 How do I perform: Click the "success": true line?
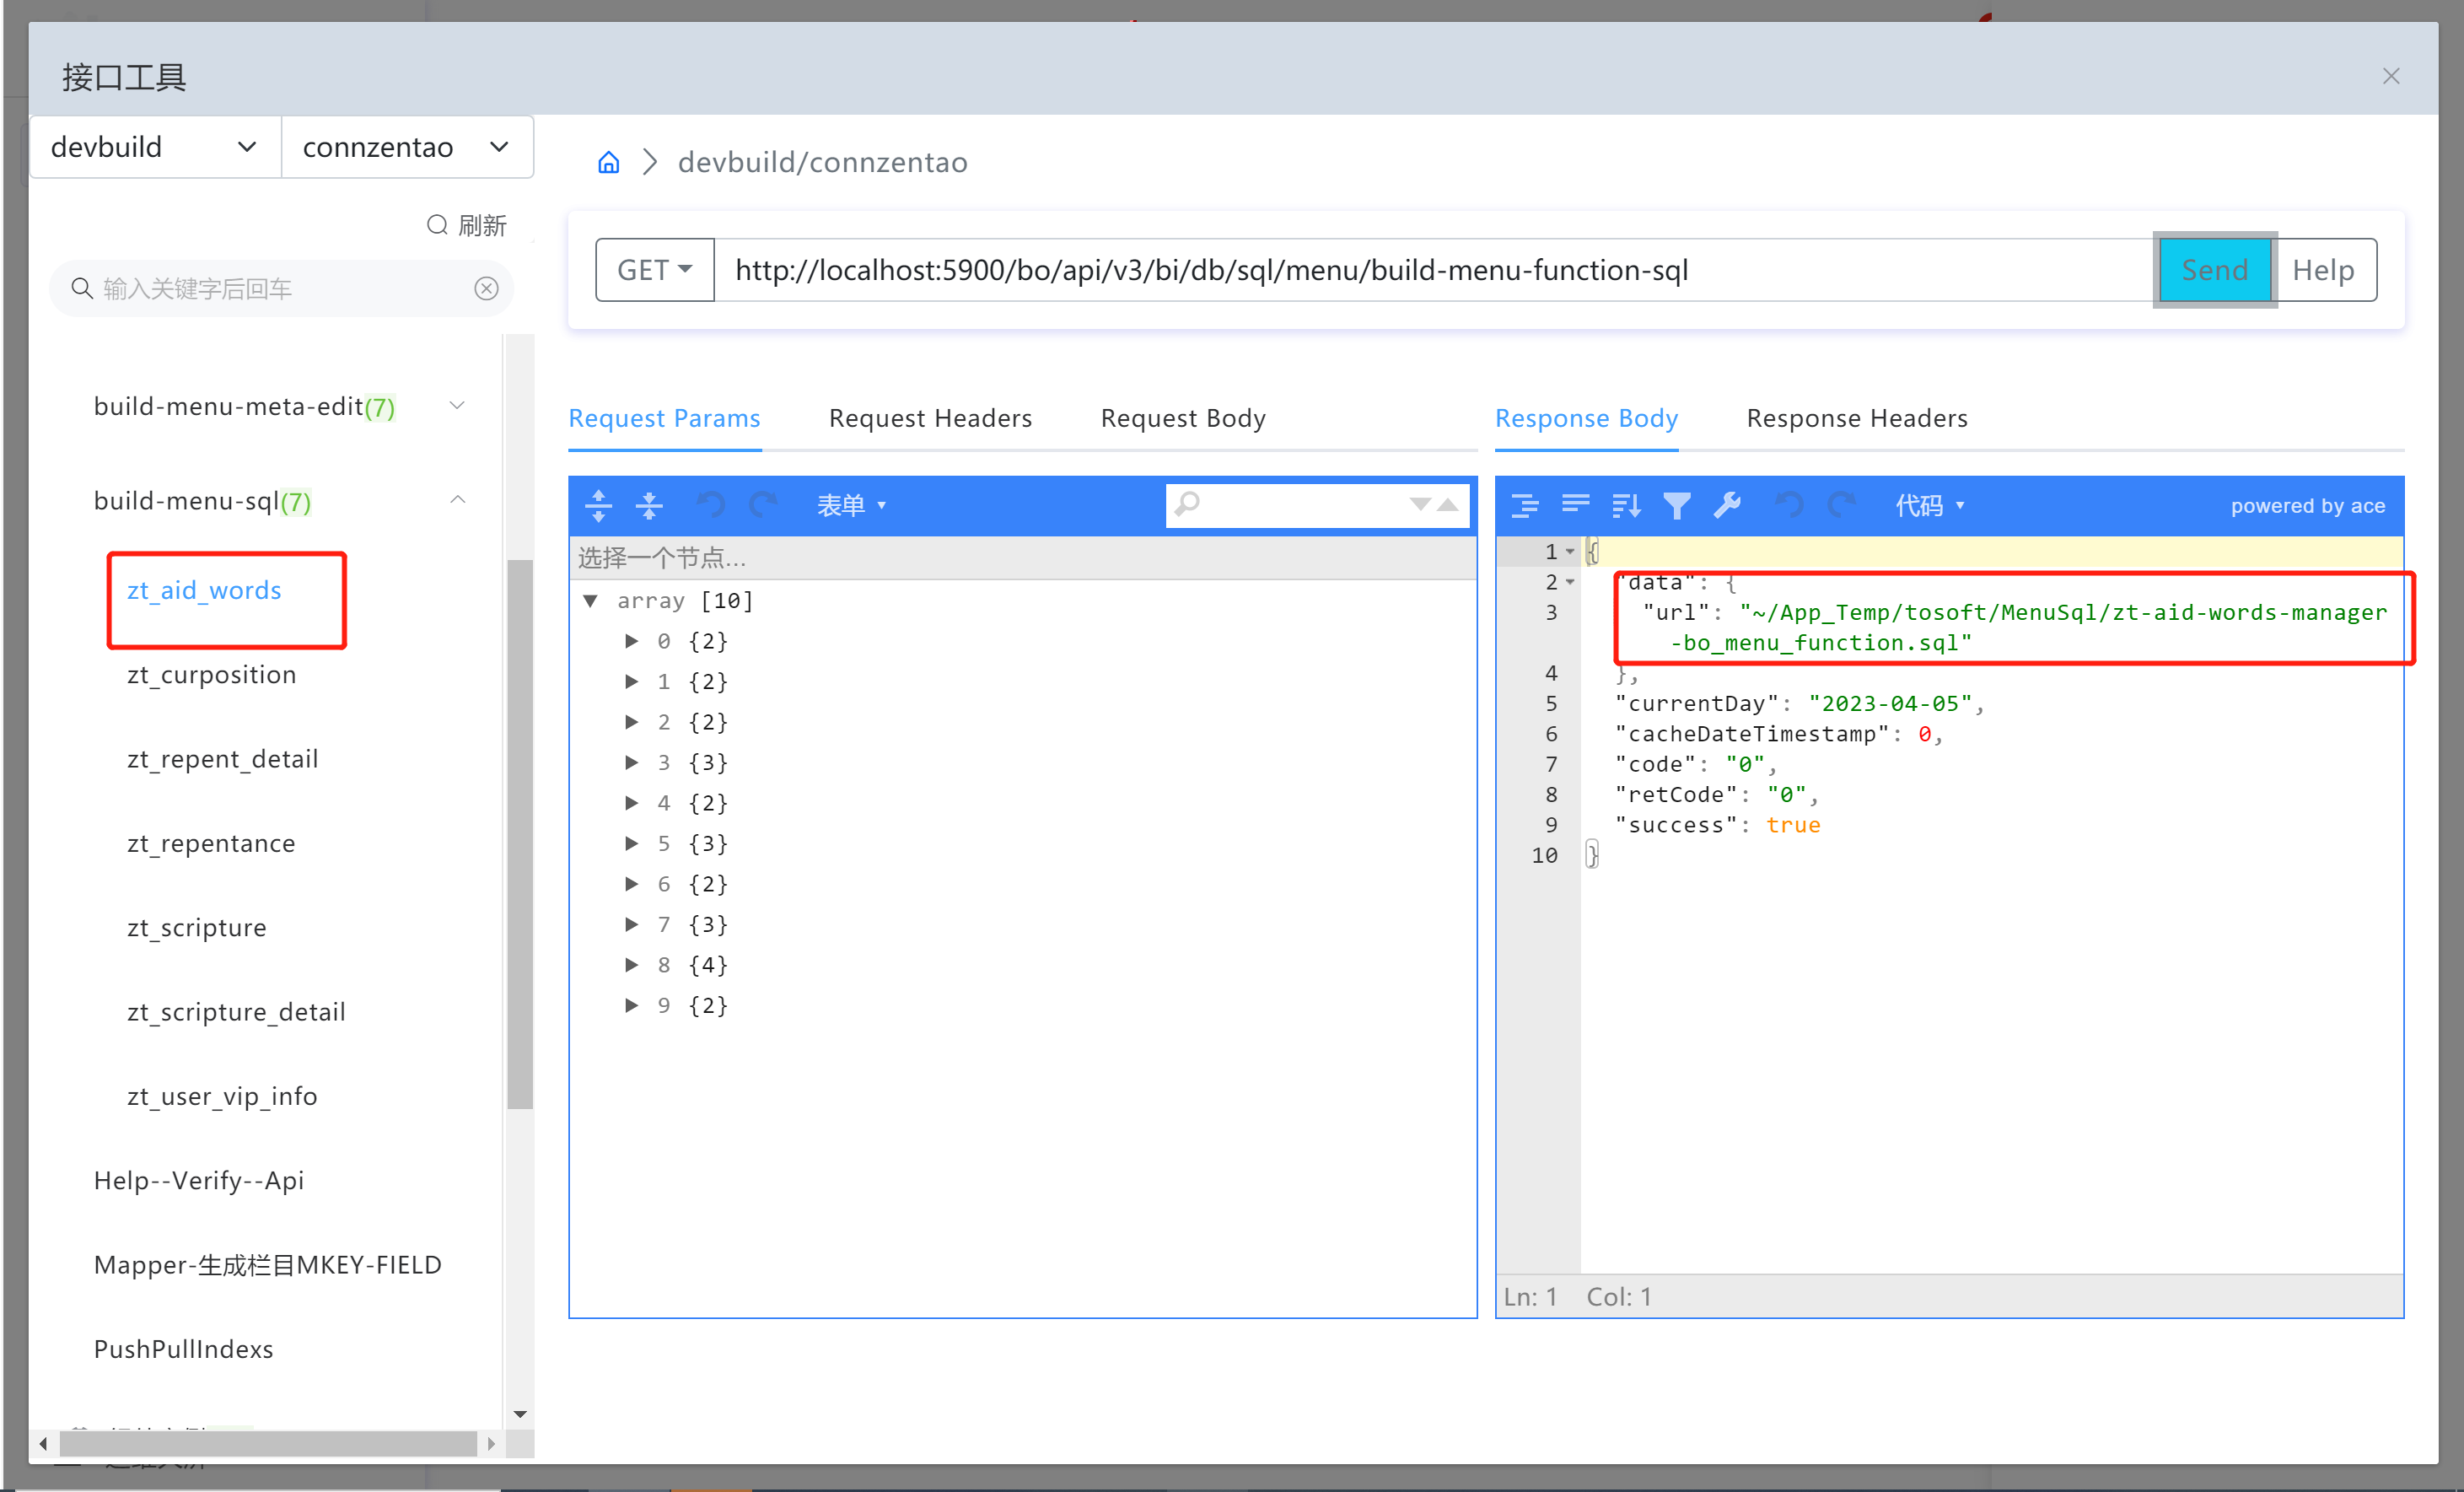[x=1717, y=825]
